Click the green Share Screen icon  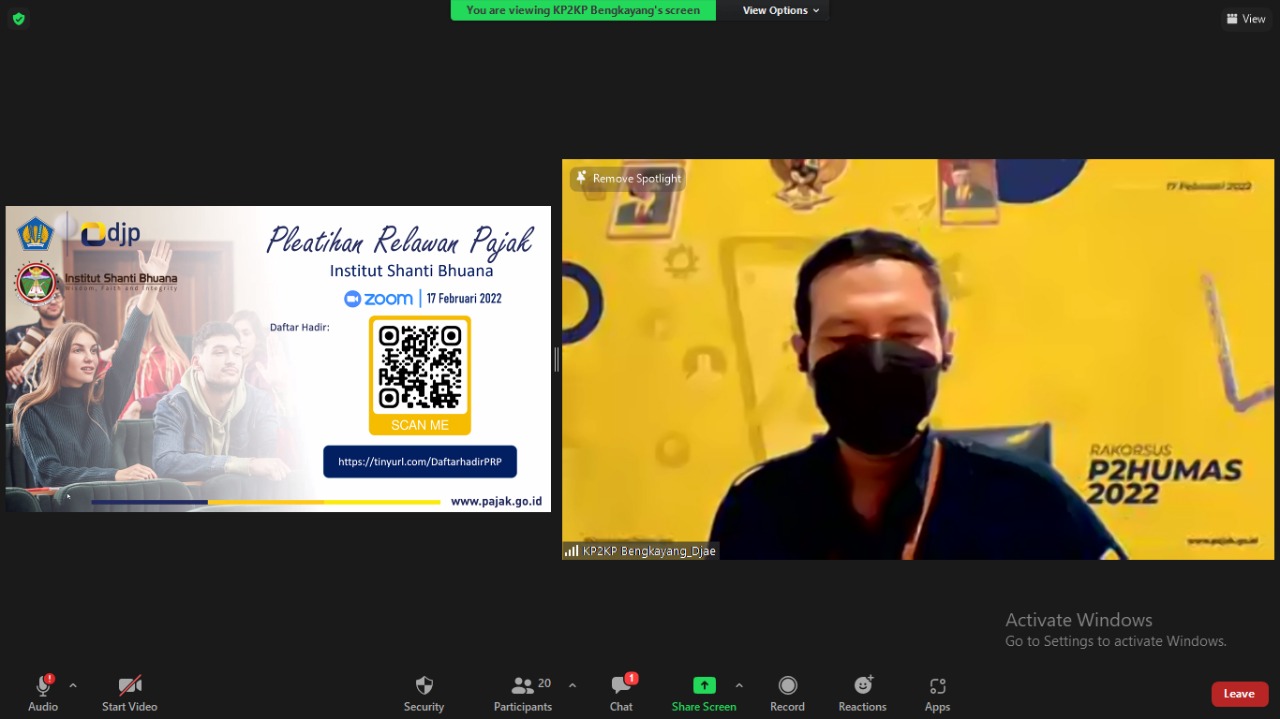(704, 686)
